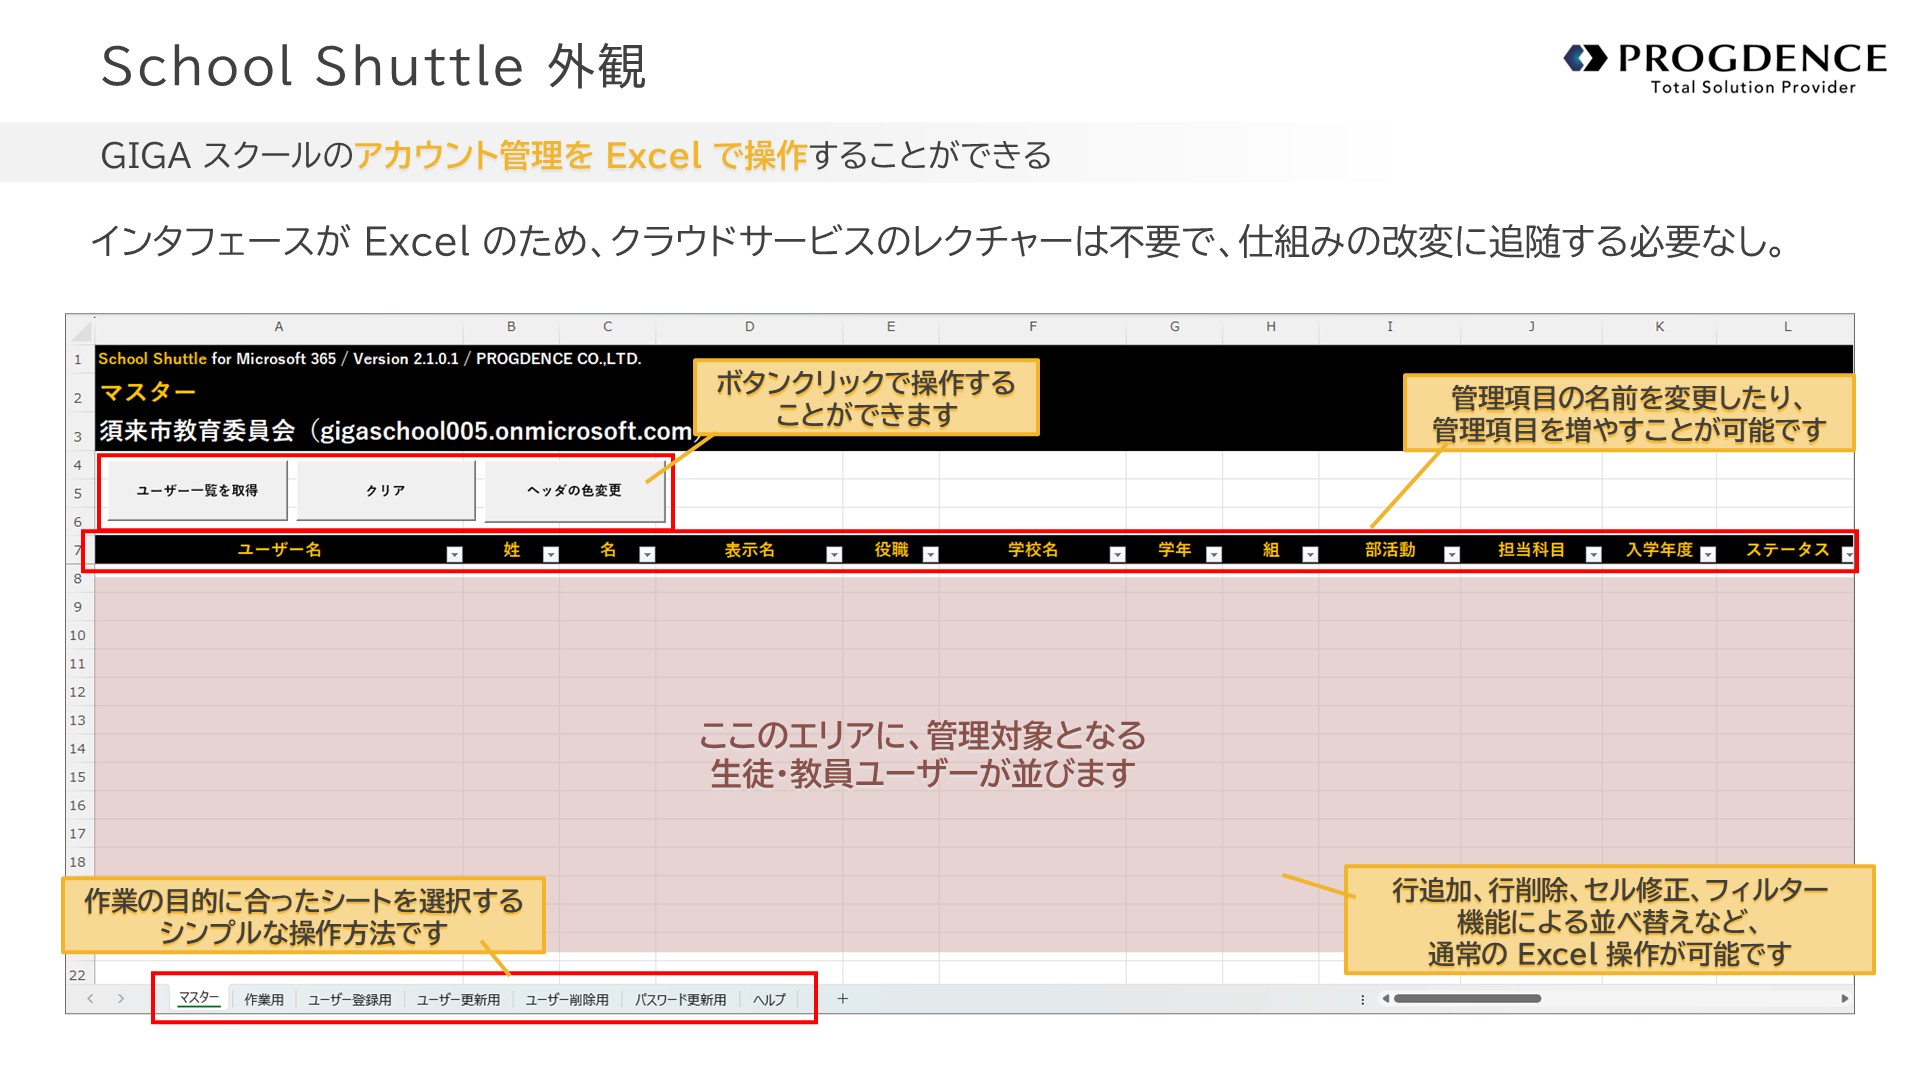Click the ステータス header cell
The width and height of the screenshot is (1920, 1080).
1787,550
